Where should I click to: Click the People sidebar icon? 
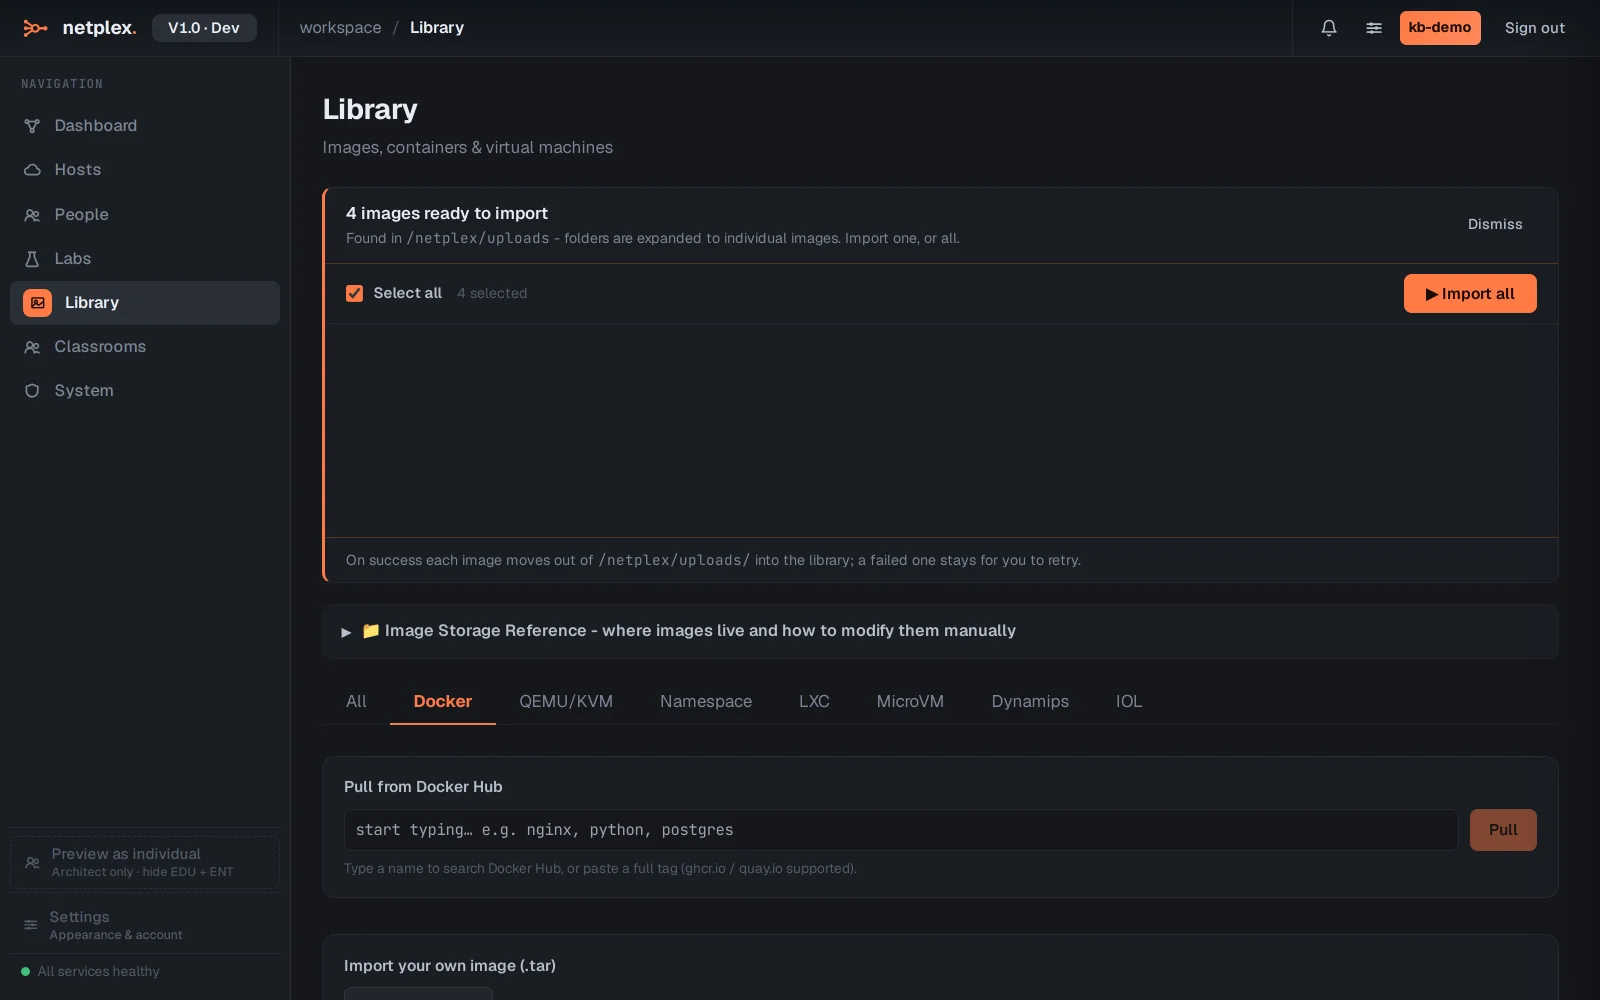32,215
